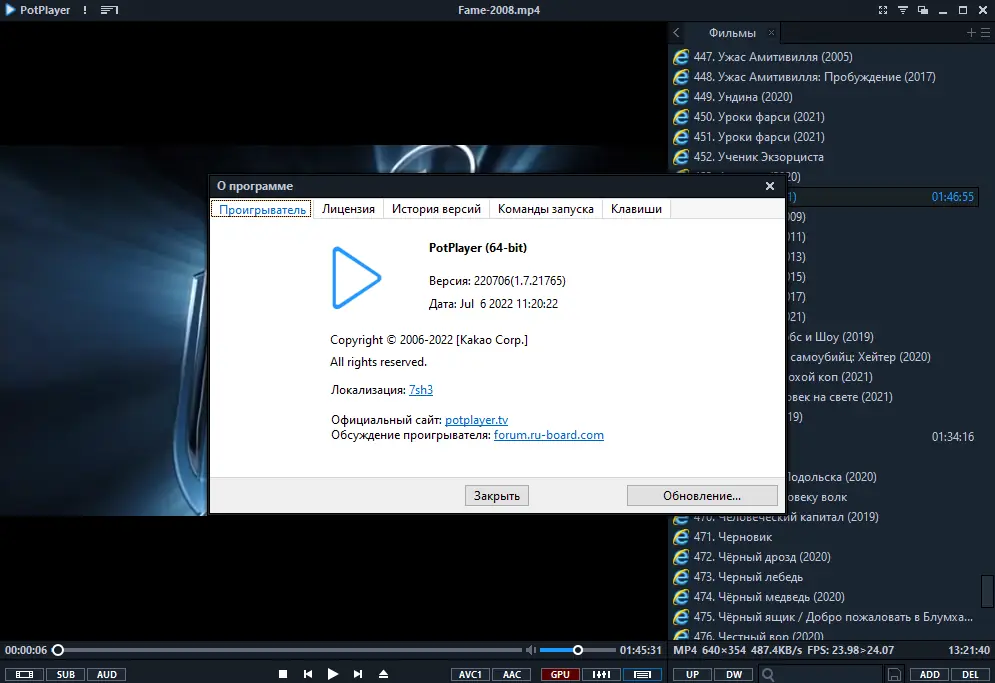Screen dimensions: 995x683
Task: Click the aspect ratio screen icon at bottom-left
Action: click(x=24, y=674)
